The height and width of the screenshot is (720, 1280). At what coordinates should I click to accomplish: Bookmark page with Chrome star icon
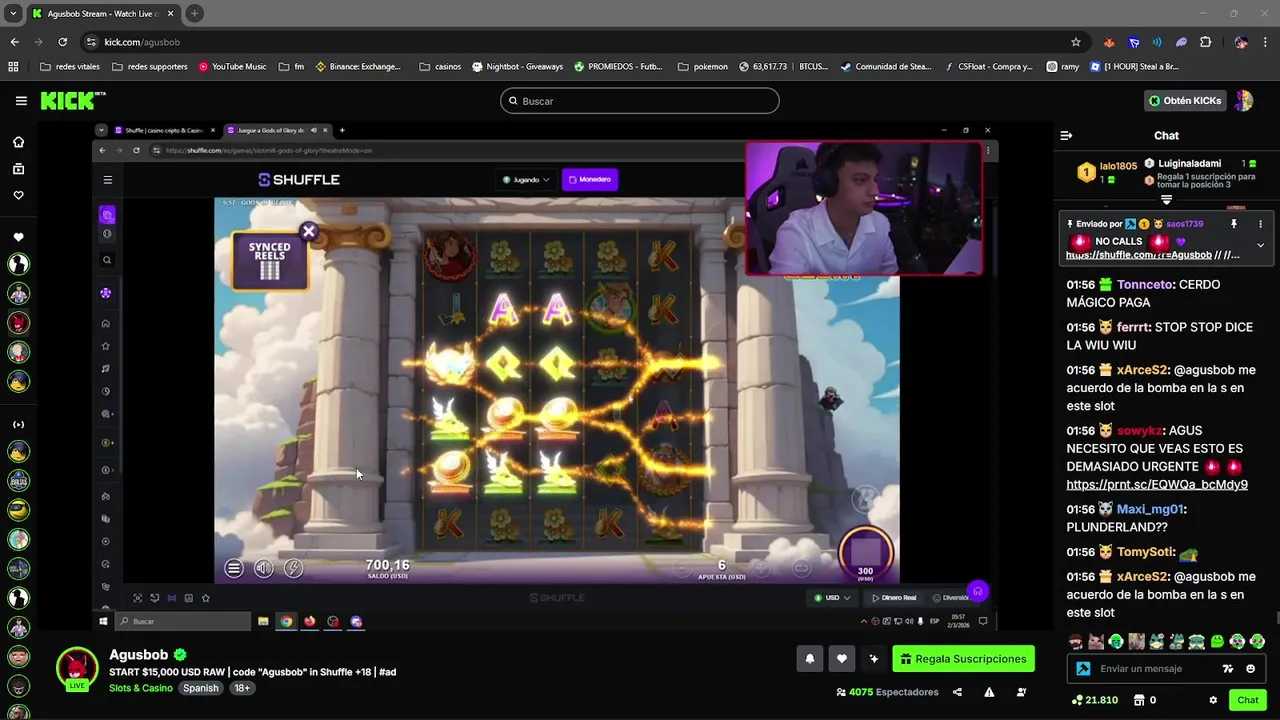point(1076,42)
